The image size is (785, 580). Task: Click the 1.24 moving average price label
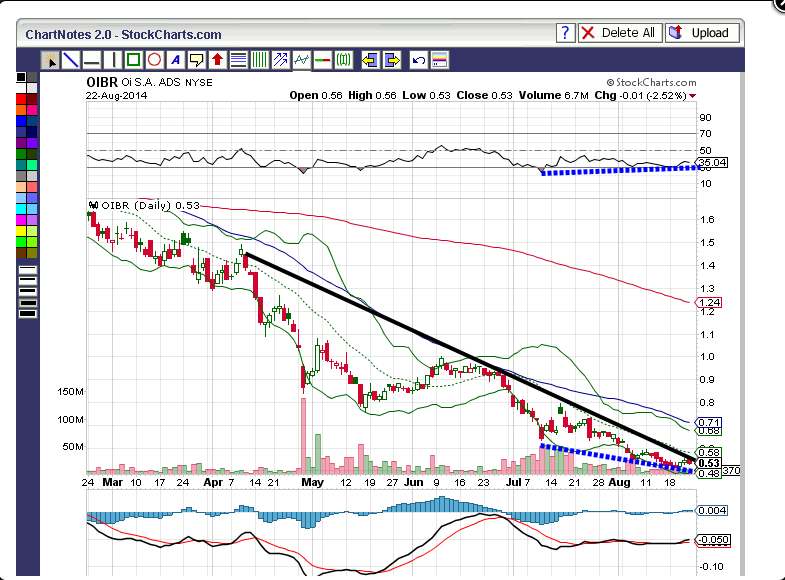click(709, 302)
